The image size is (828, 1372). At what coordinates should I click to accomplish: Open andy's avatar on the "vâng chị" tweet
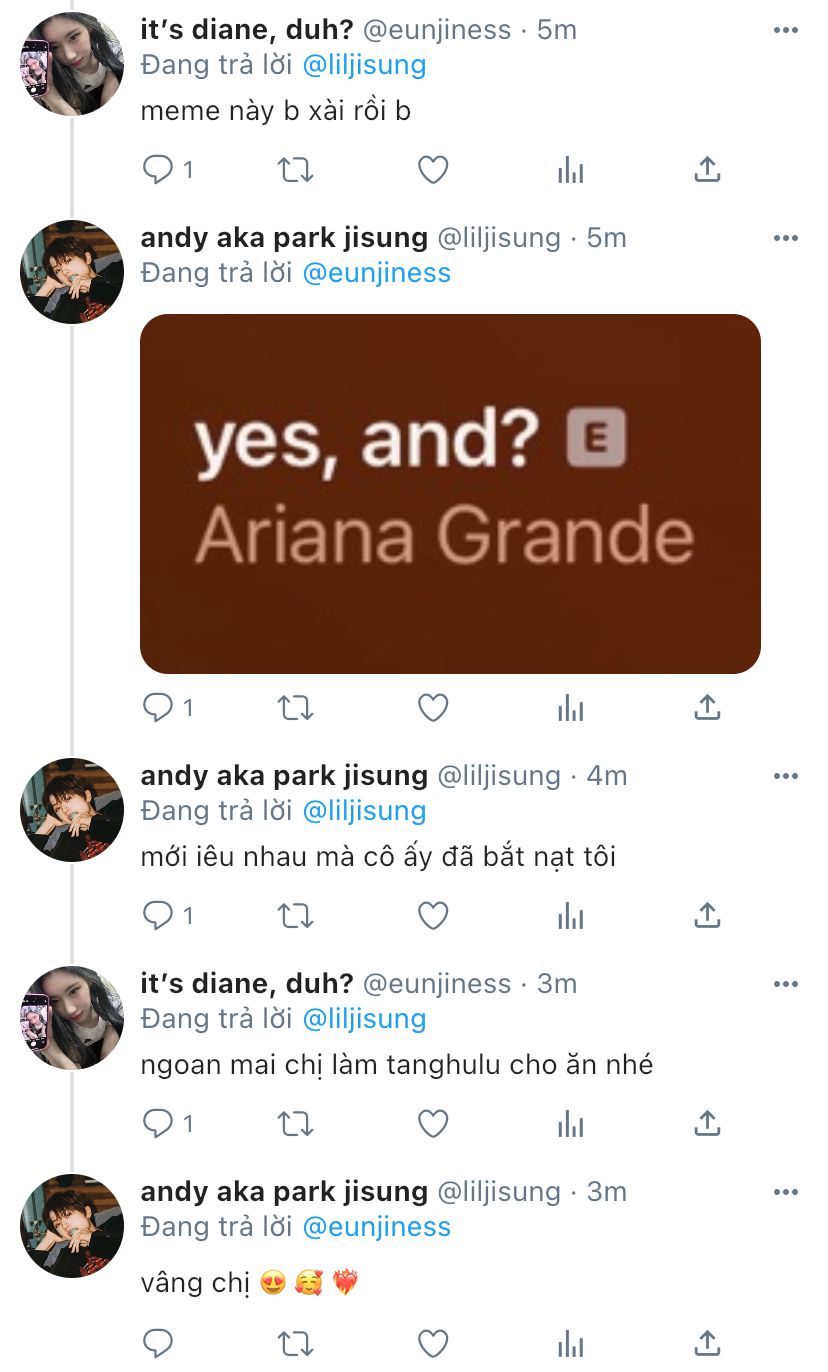(x=71, y=1225)
